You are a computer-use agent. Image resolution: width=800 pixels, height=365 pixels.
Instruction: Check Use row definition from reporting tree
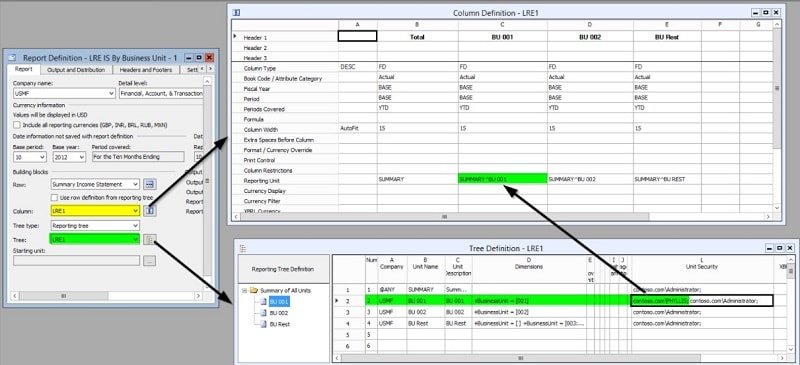pyautogui.click(x=55, y=197)
